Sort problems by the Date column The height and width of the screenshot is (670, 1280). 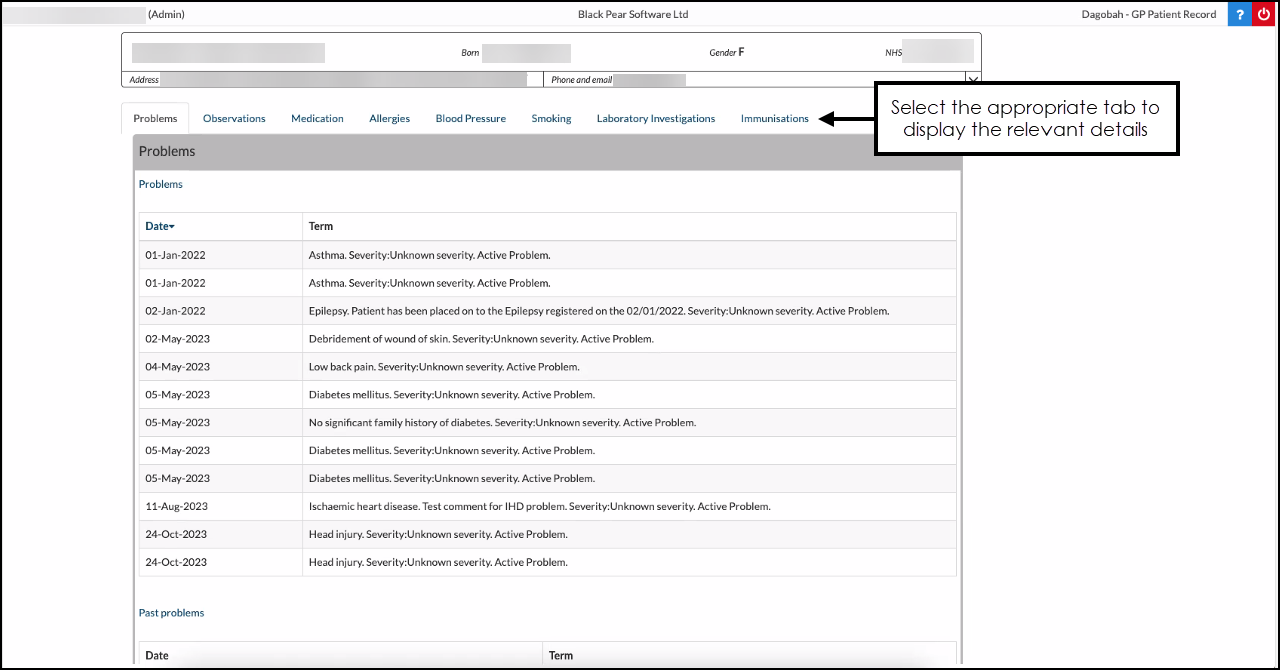(160, 226)
